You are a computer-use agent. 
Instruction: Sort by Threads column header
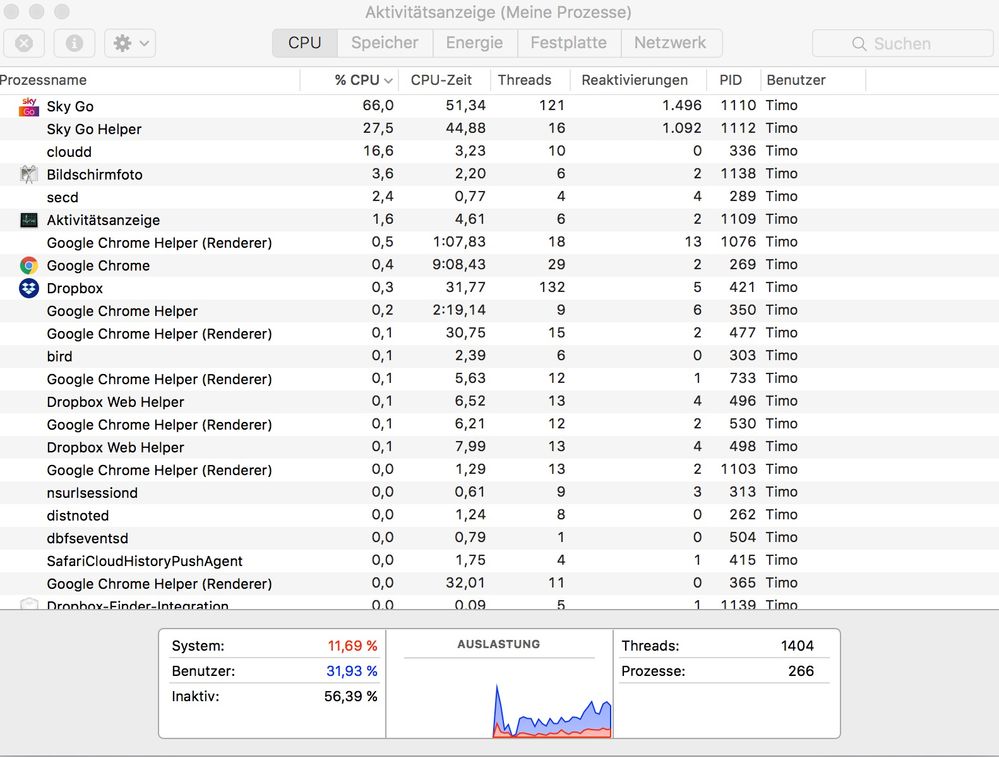click(528, 80)
